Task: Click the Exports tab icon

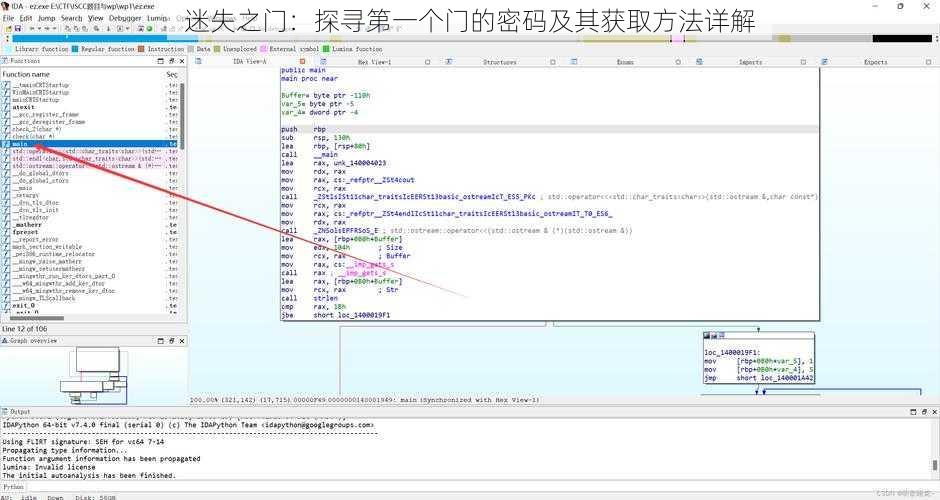Action: click(x=825, y=62)
